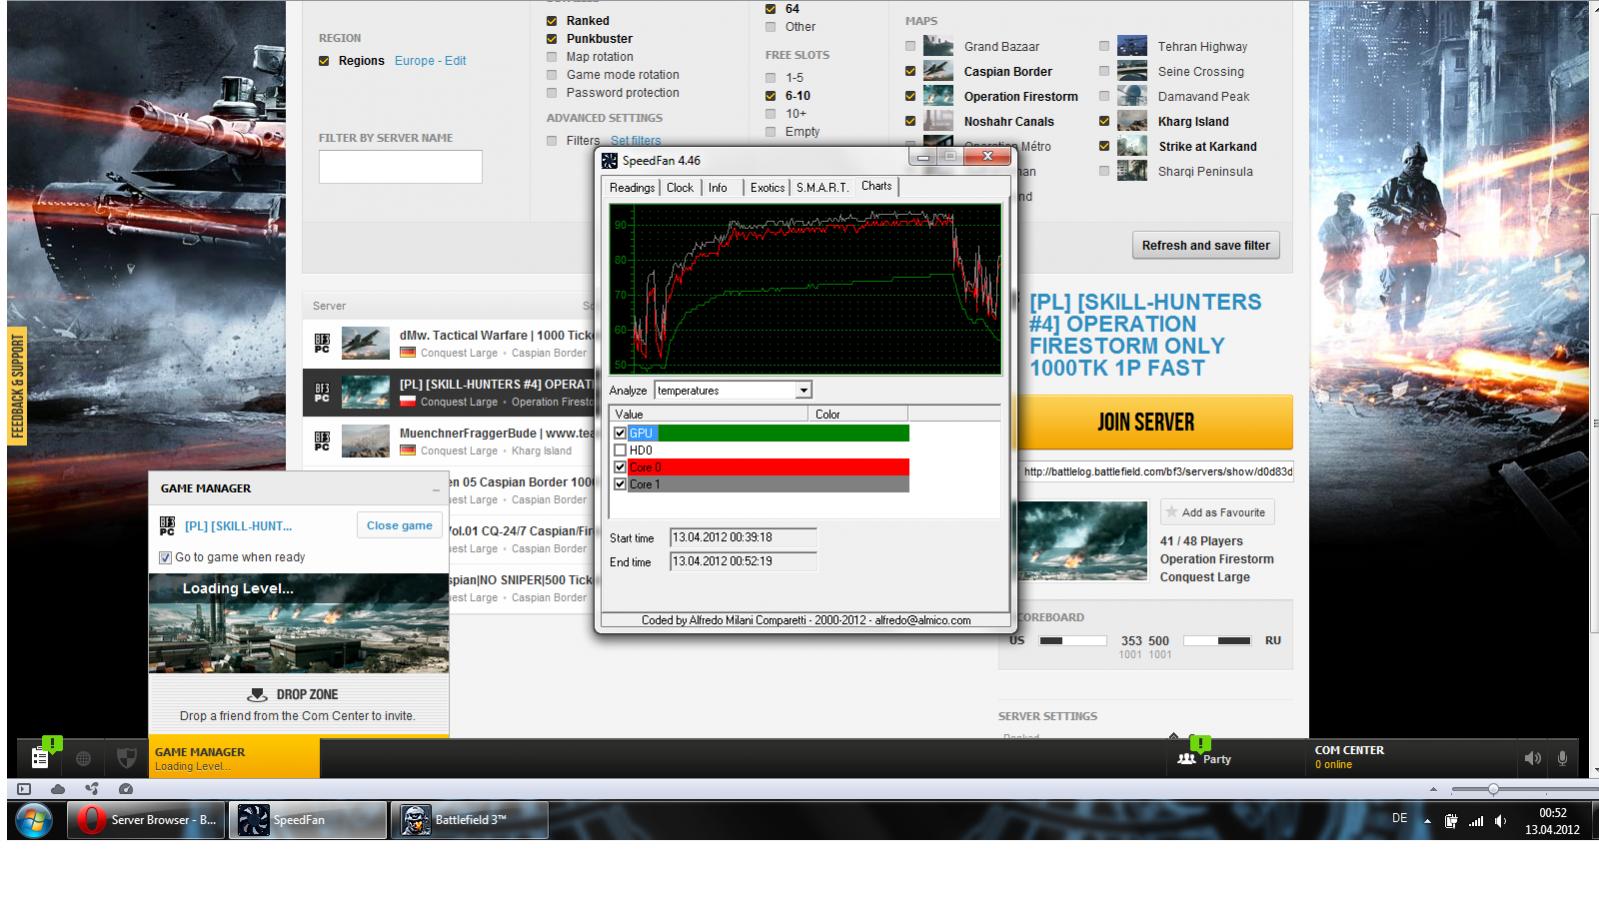The height and width of the screenshot is (899, 1599).
Task: Open Feedback & Support side tab
Action: [x=17, y=387]
